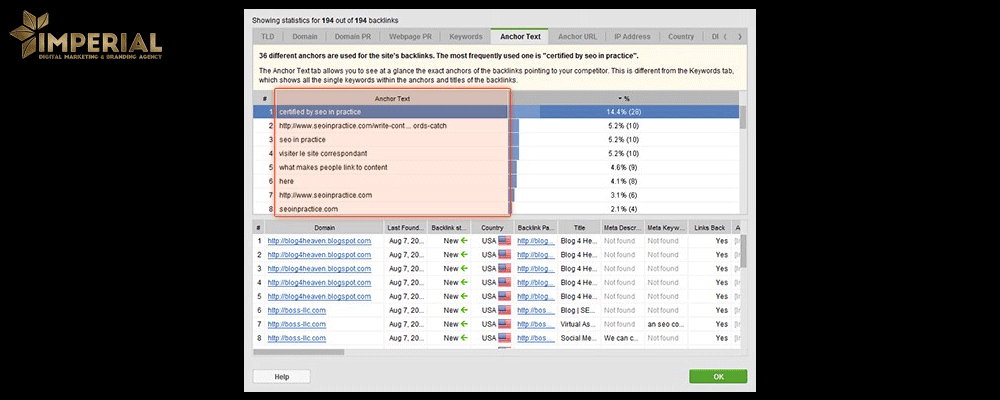Sort by the percentage column header
1000x400 pixels.
625,99
